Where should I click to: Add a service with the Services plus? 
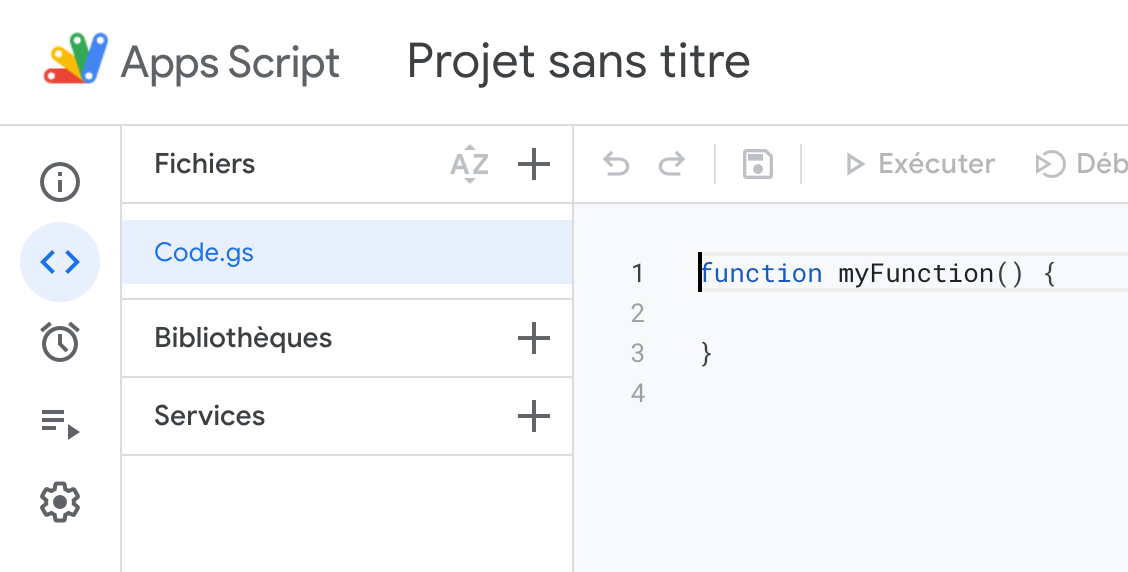(x=534, y=416)
